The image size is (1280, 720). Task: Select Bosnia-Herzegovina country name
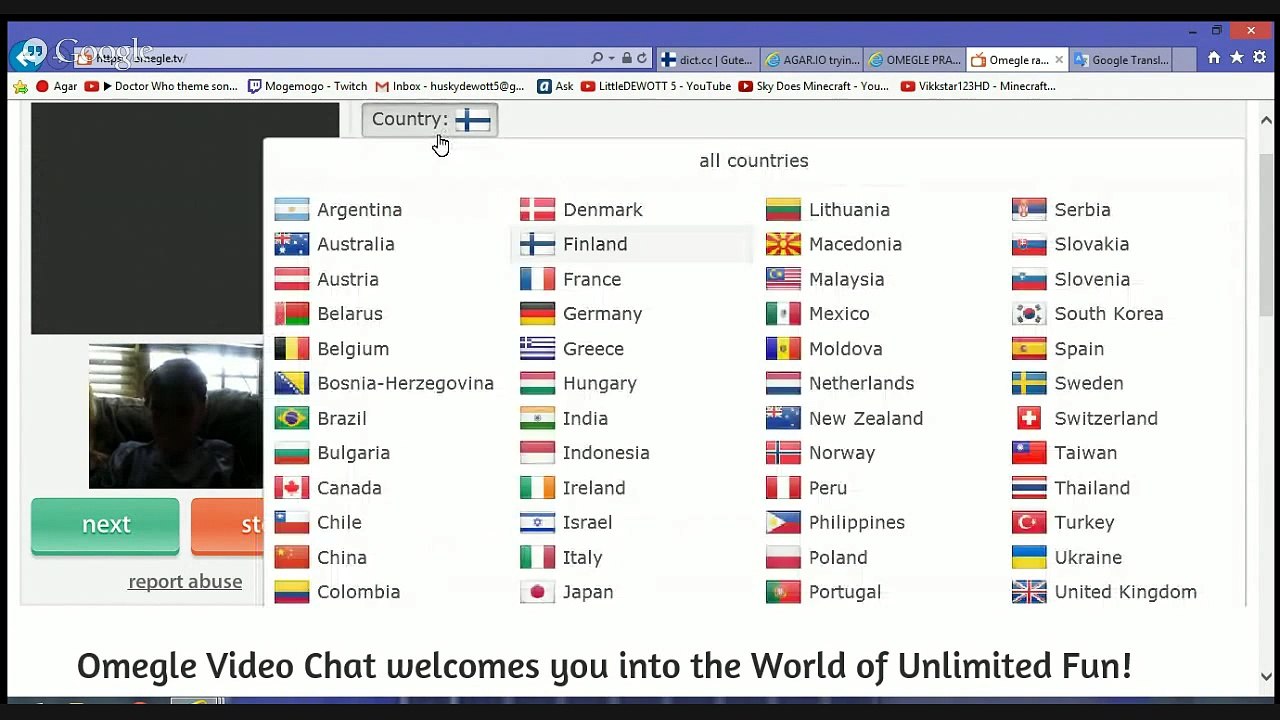405,383
